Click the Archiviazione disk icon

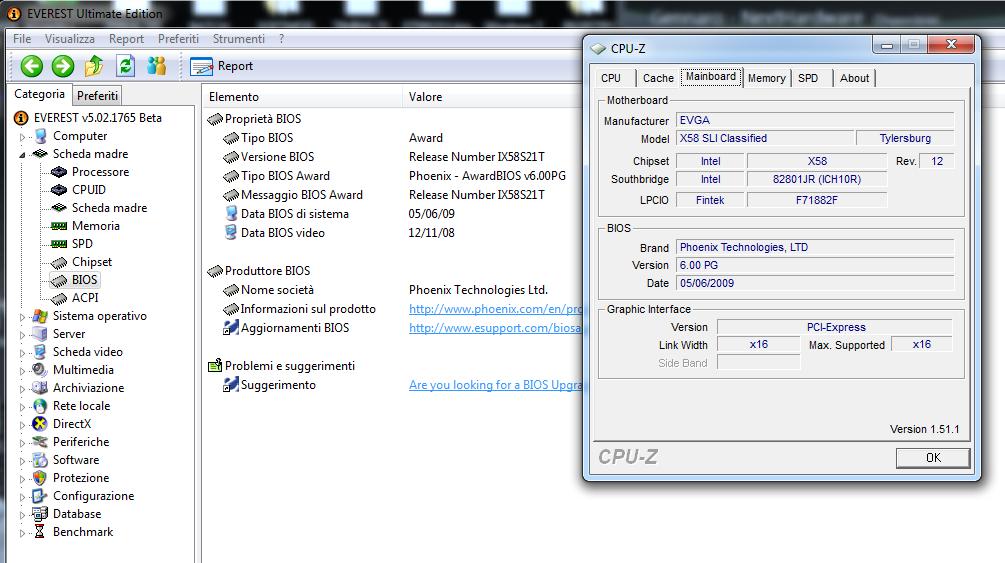40,388
